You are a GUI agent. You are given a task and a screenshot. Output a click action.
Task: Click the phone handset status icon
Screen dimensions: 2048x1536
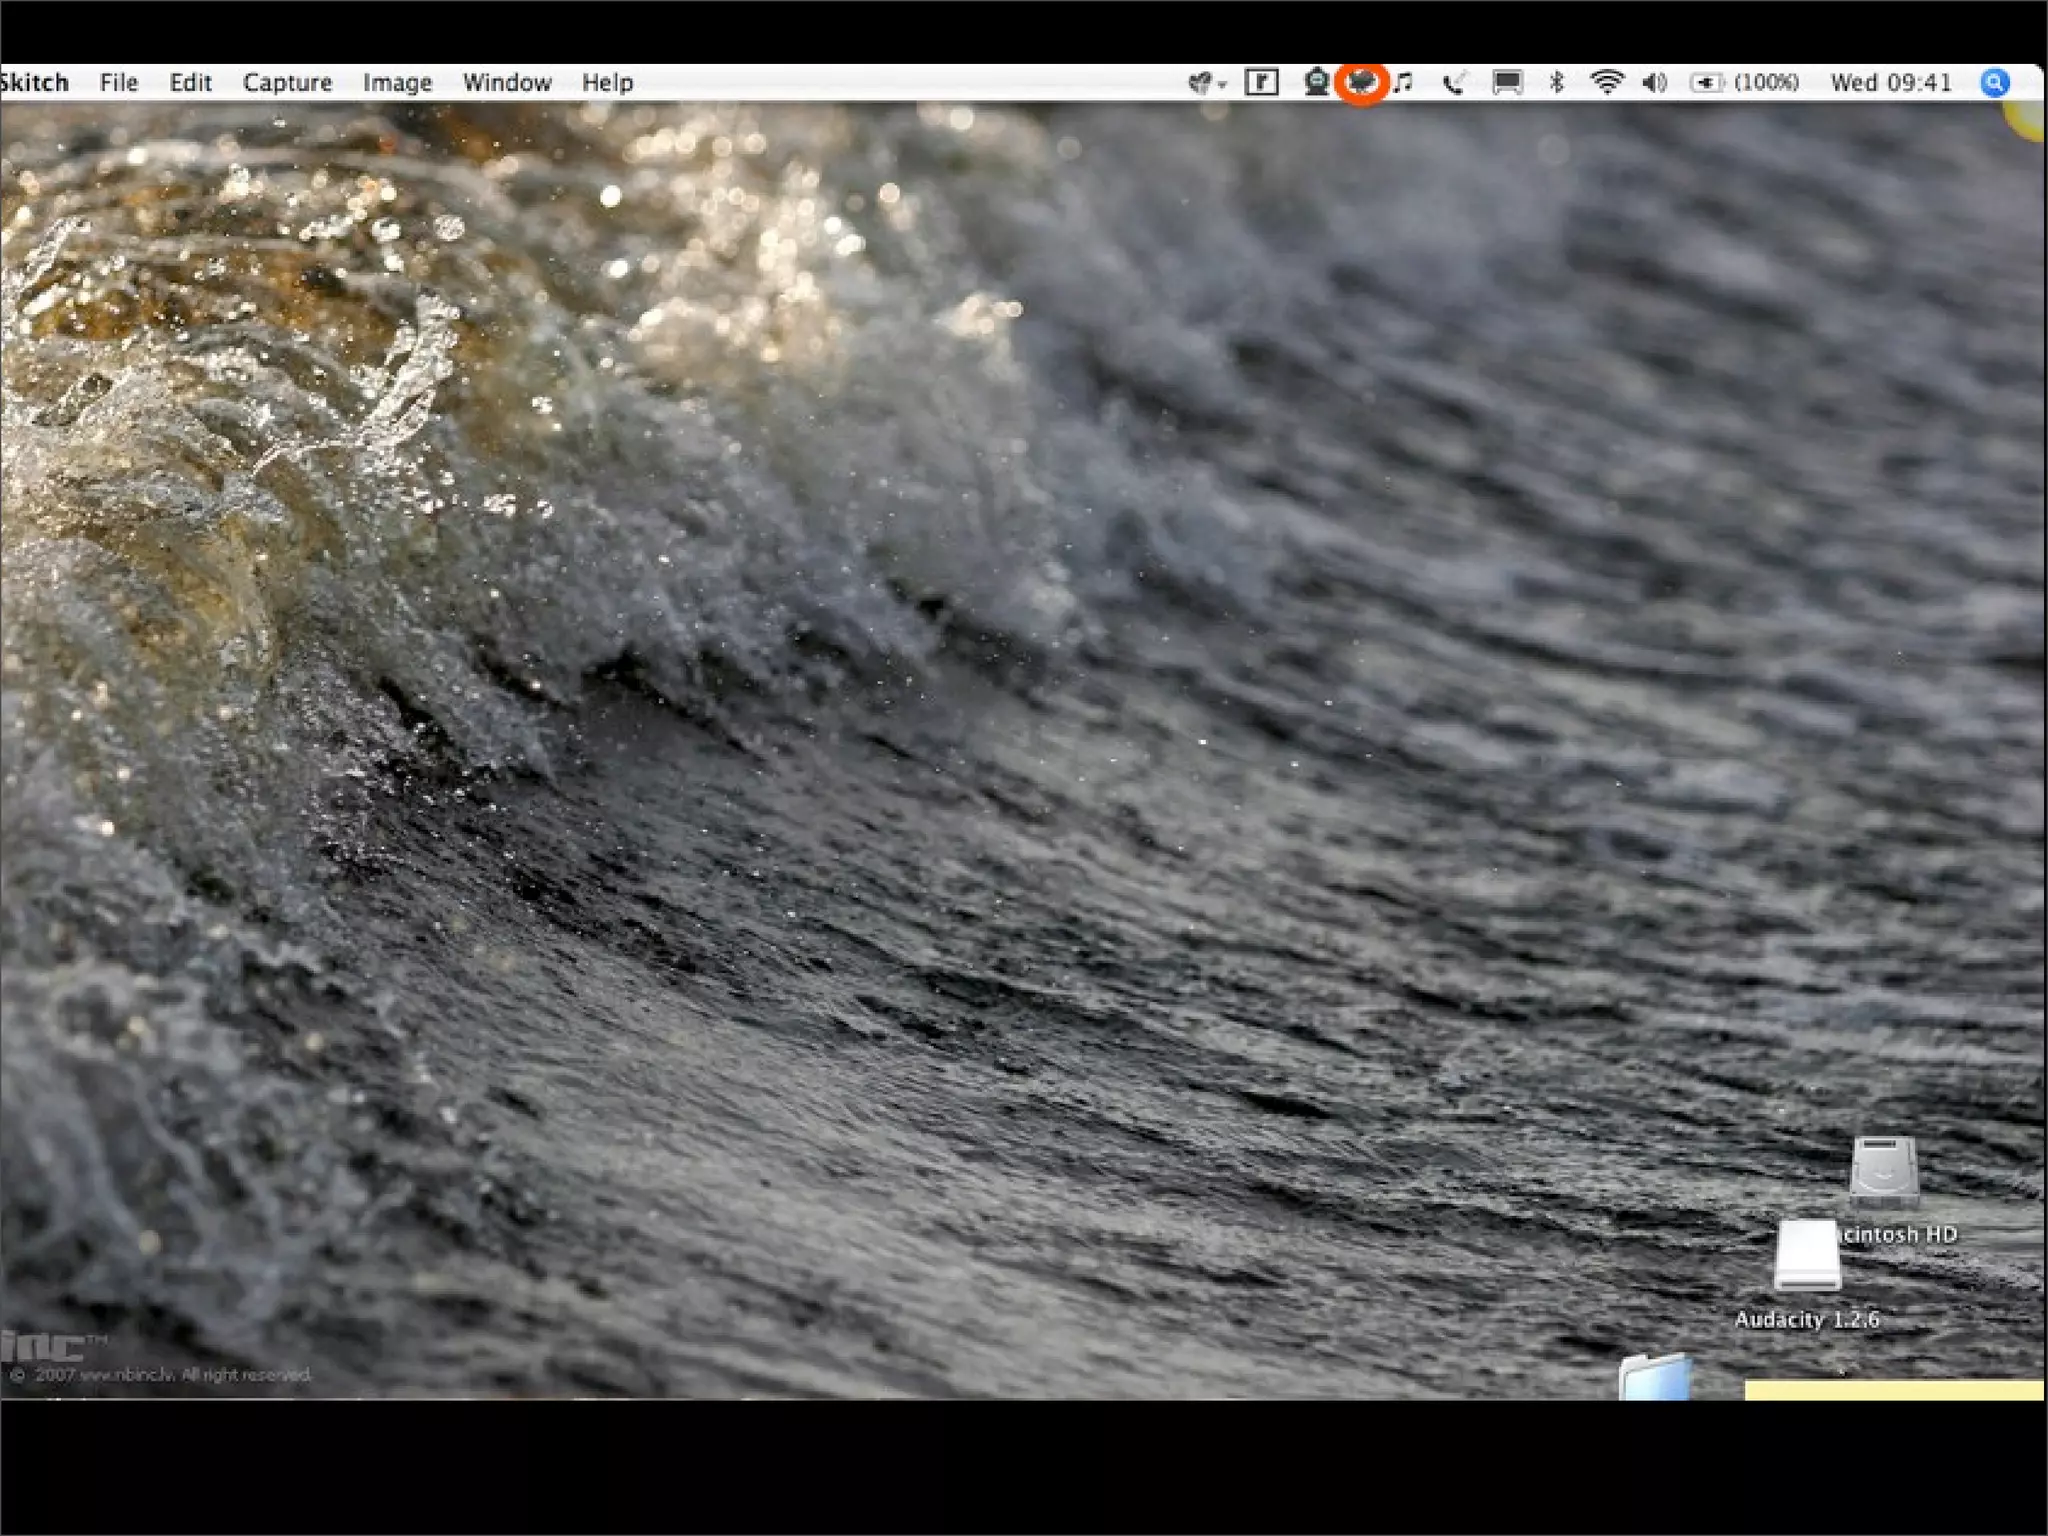click(x=1454, y=82)
